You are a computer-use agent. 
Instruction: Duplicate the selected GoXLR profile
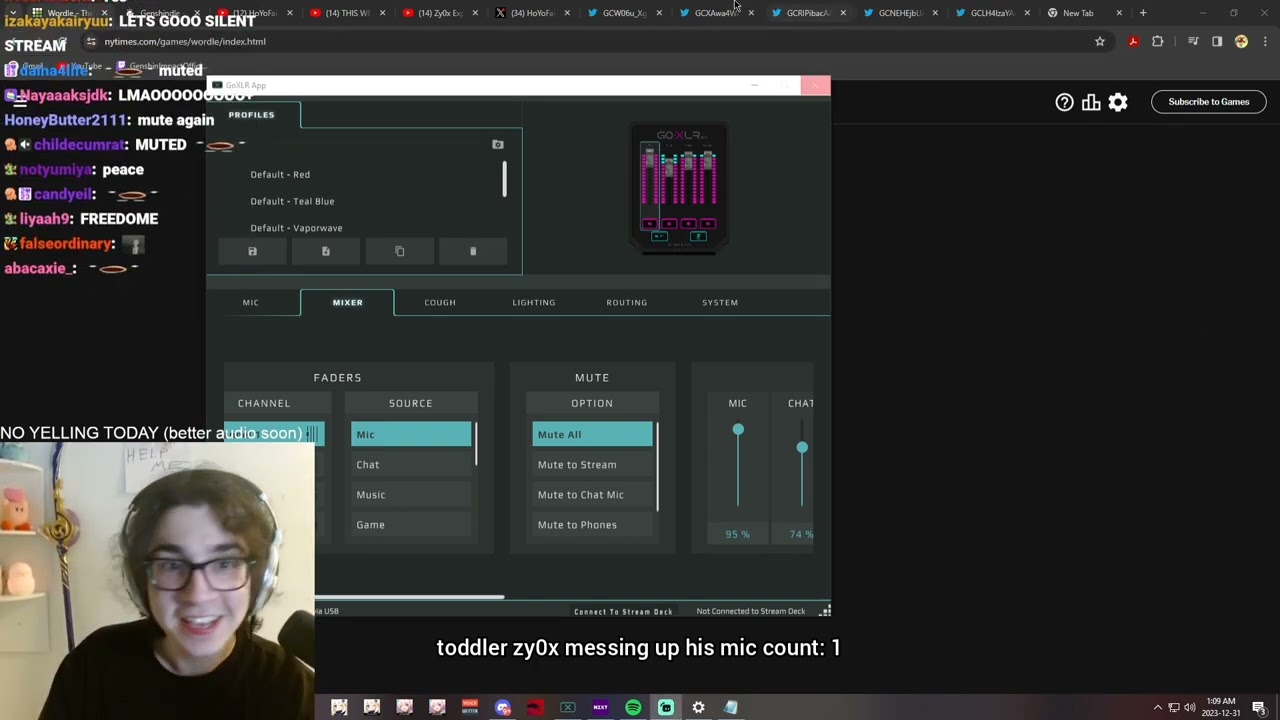point(400,251)
